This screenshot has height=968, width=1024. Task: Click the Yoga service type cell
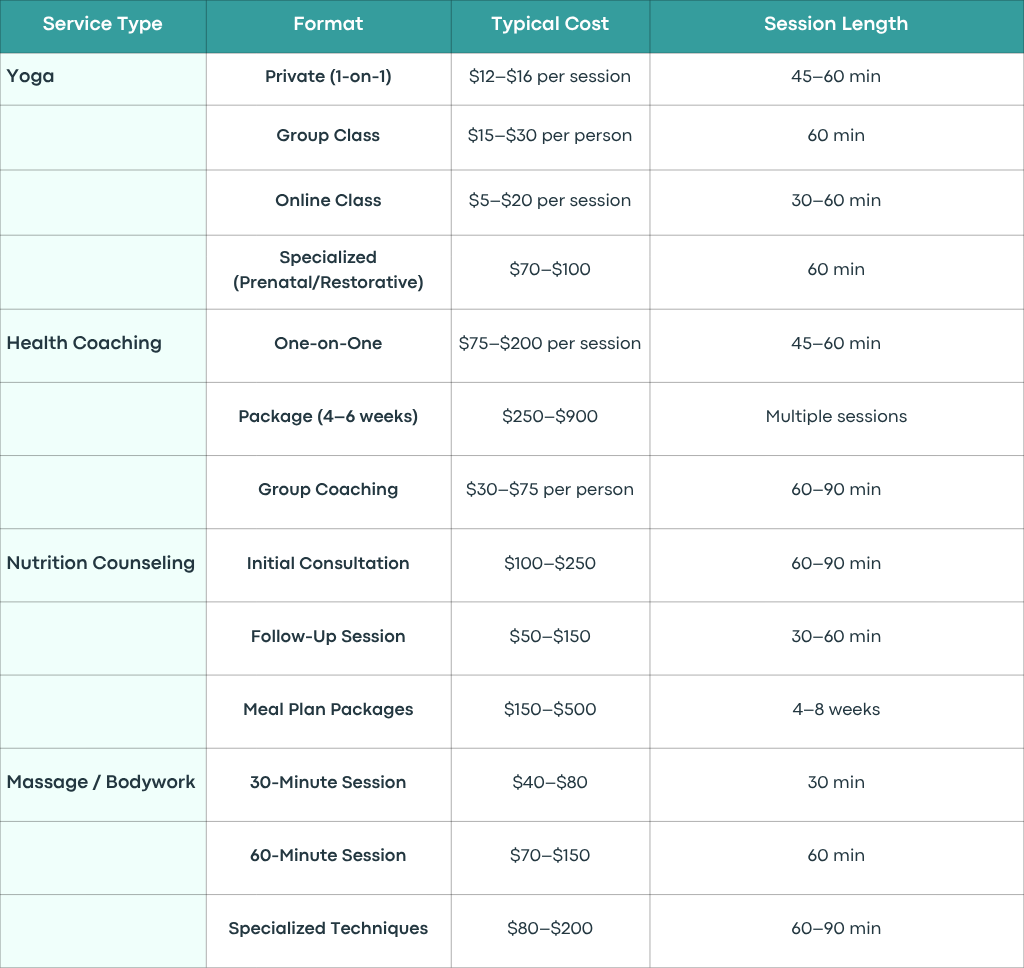(103, 79)
